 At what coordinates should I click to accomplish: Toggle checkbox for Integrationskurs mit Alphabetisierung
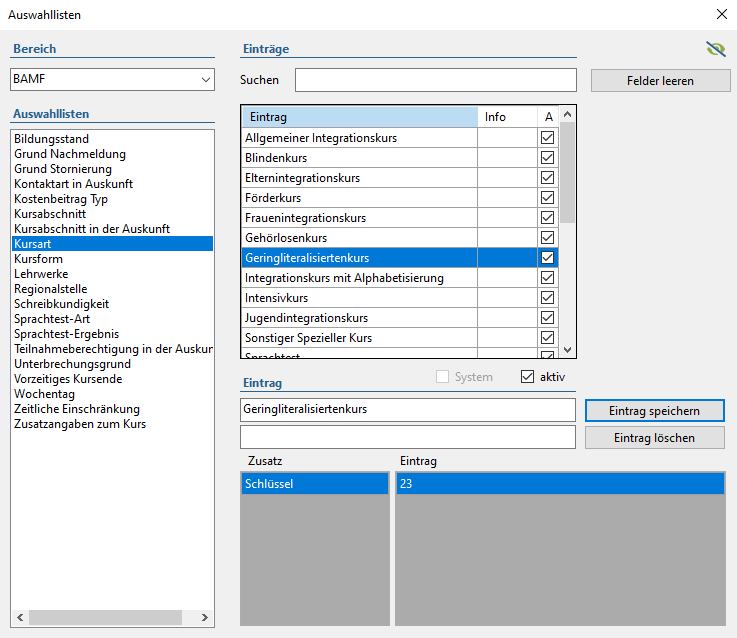547,278
